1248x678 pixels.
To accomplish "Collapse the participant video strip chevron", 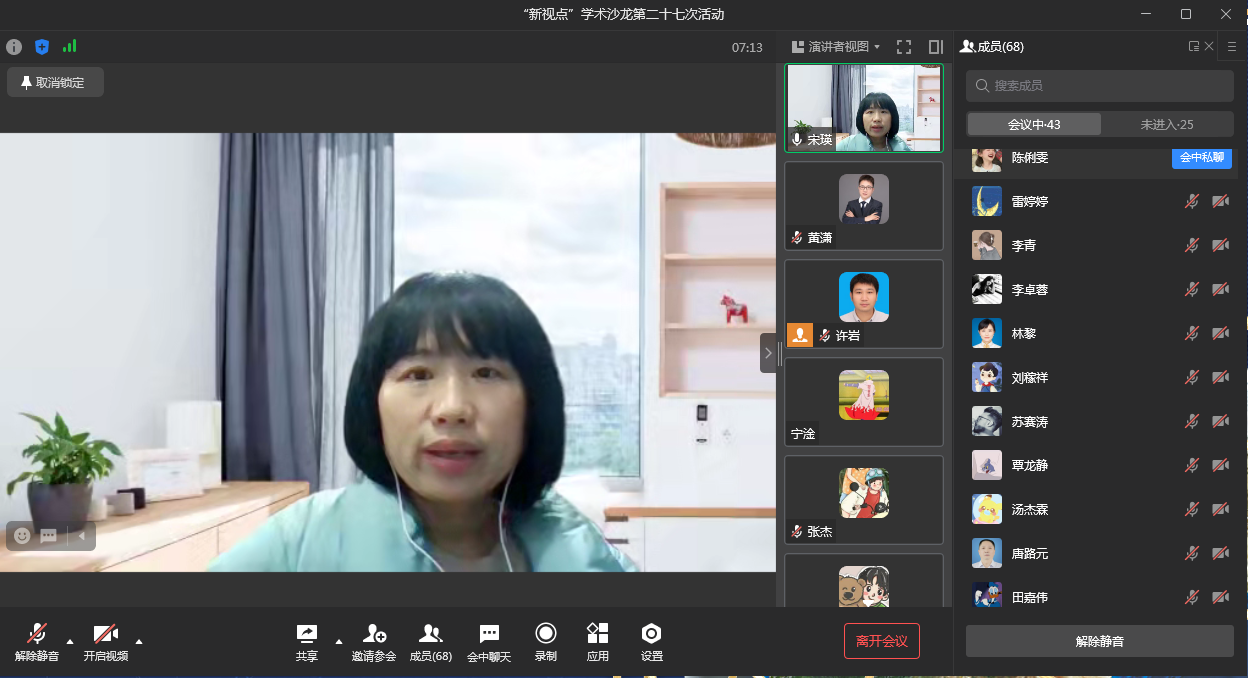I will click(768, 353).
